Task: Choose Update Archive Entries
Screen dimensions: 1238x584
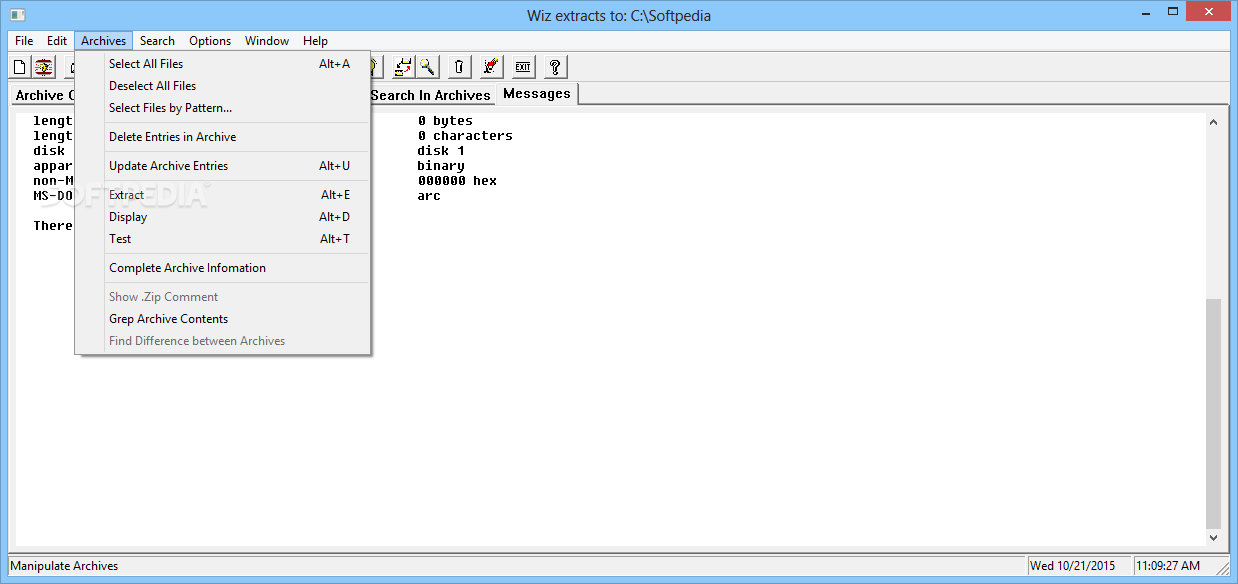Action: coord(223,166)
